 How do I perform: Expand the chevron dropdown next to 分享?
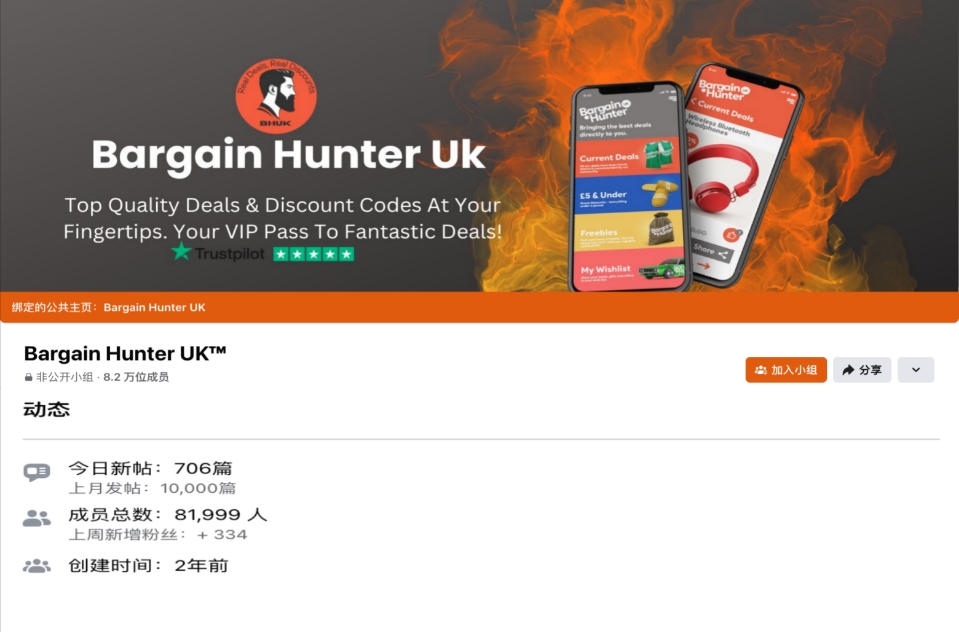pos(916,370)
